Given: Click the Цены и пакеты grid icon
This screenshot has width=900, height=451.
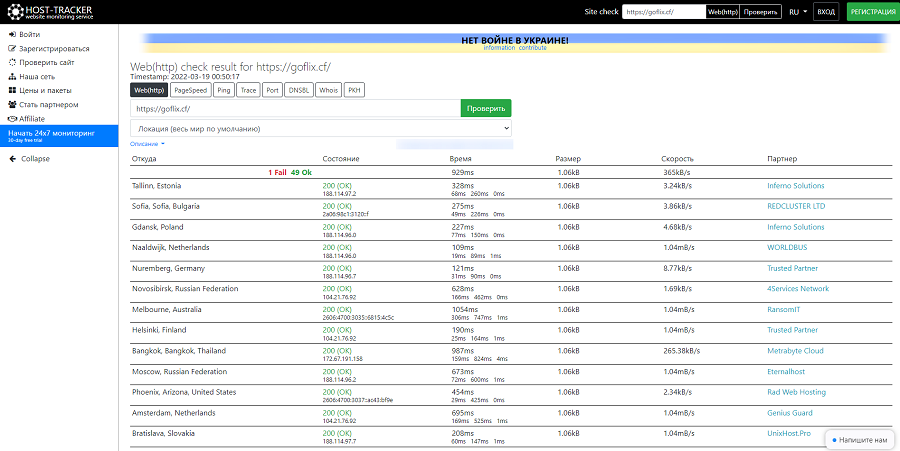Looking at the screenshot, I should point(12,91).
